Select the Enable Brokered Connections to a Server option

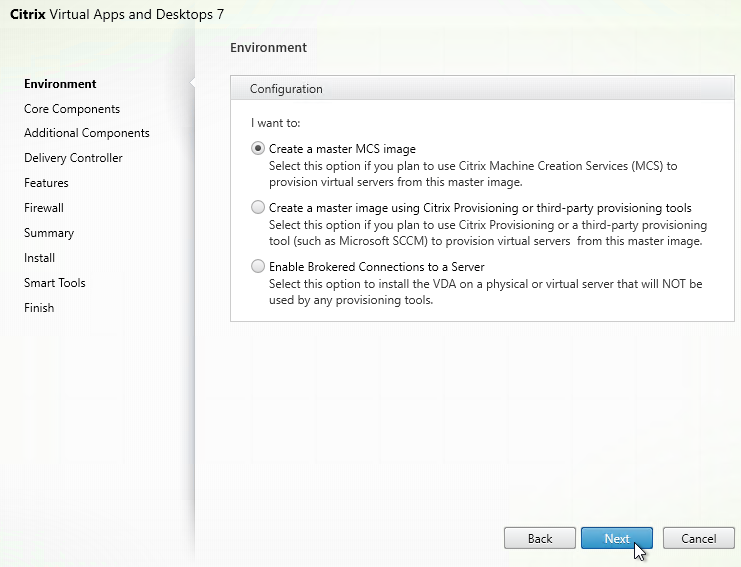[258, 266]
